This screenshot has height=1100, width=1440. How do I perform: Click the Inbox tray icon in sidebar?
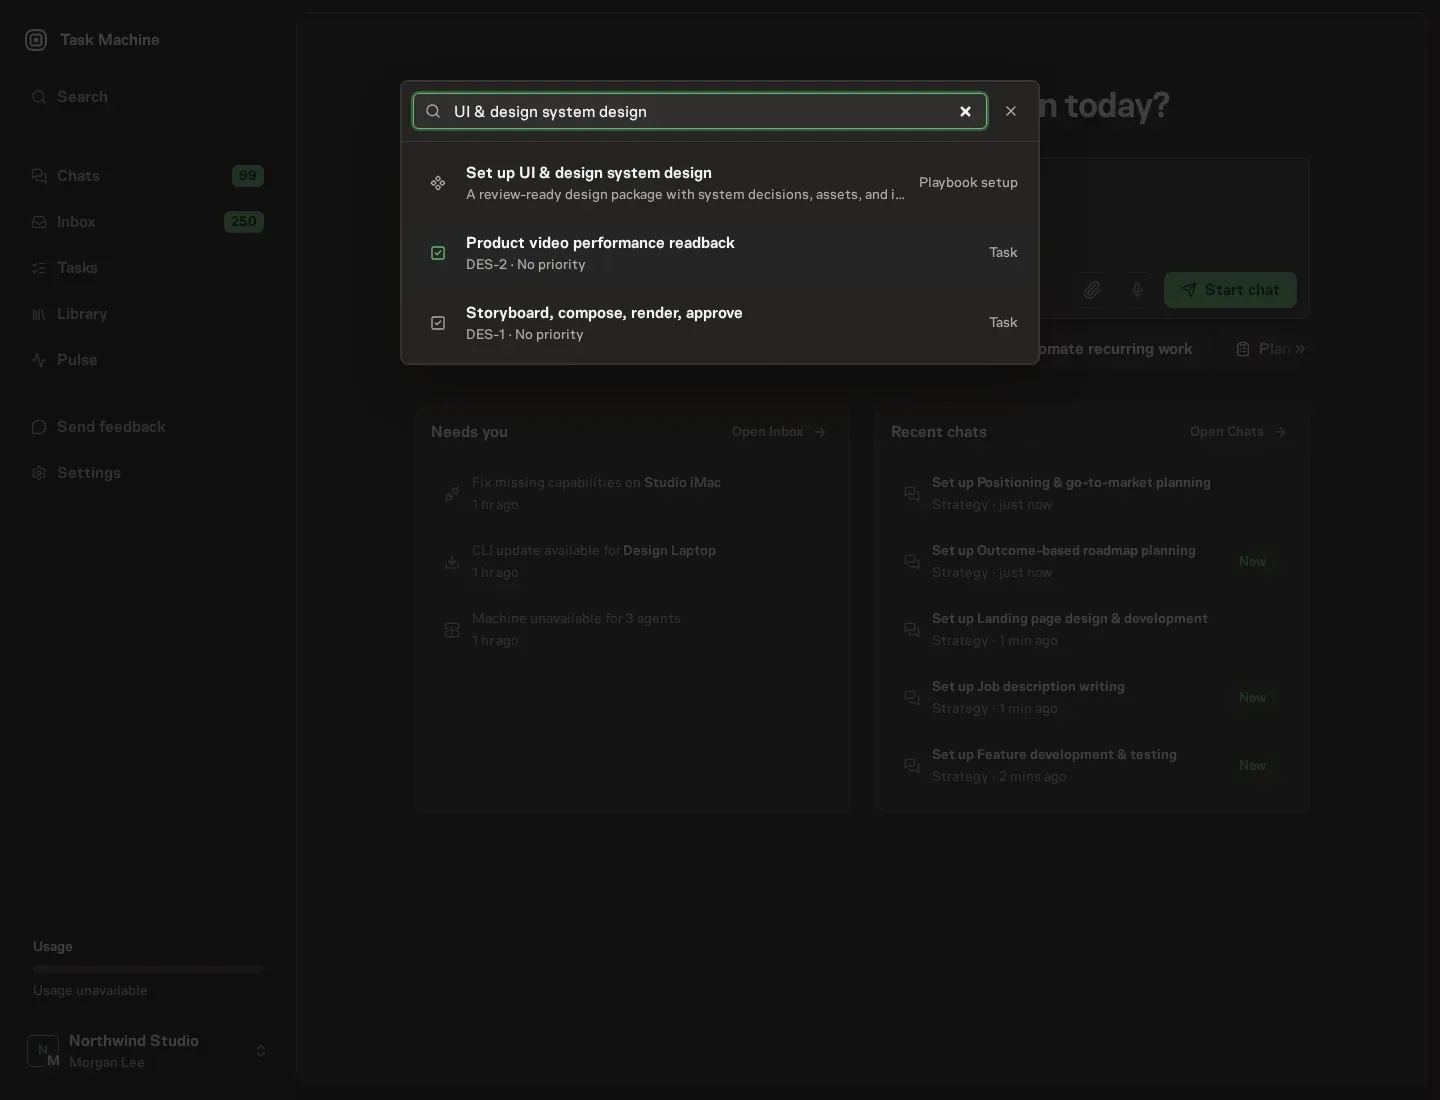(x=39, y=222)
